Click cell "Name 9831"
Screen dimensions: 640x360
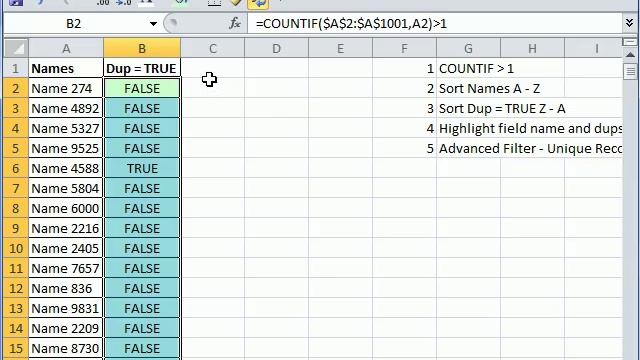pyautogui.click(x=66, y=308)
